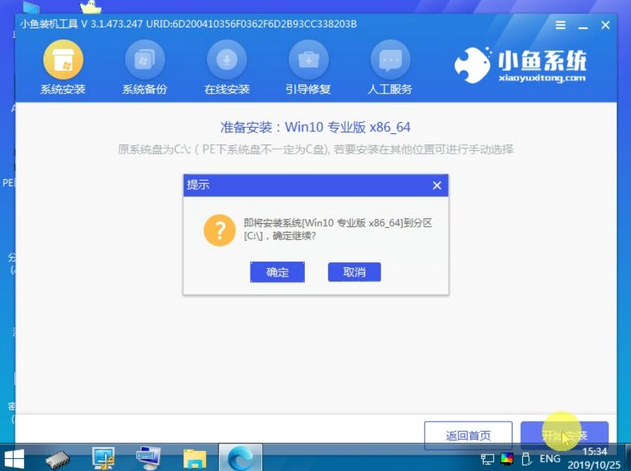Click the USB device tray icon
Viewport: 631px width, 471px height.
[x=526, y=459]
